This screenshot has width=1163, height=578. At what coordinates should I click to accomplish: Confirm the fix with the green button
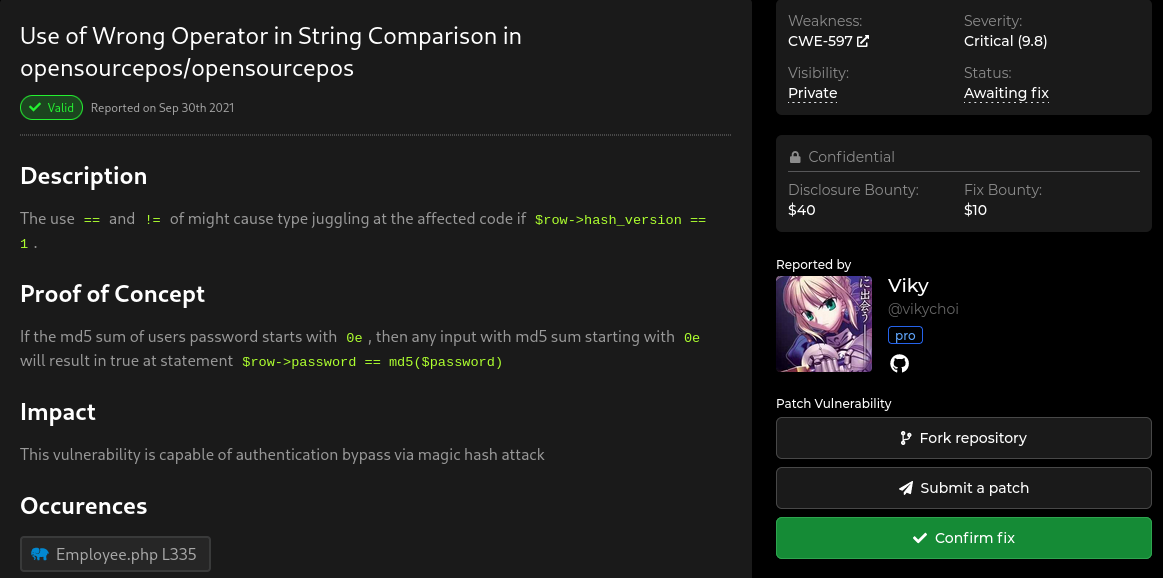click(x=963, y=537)
